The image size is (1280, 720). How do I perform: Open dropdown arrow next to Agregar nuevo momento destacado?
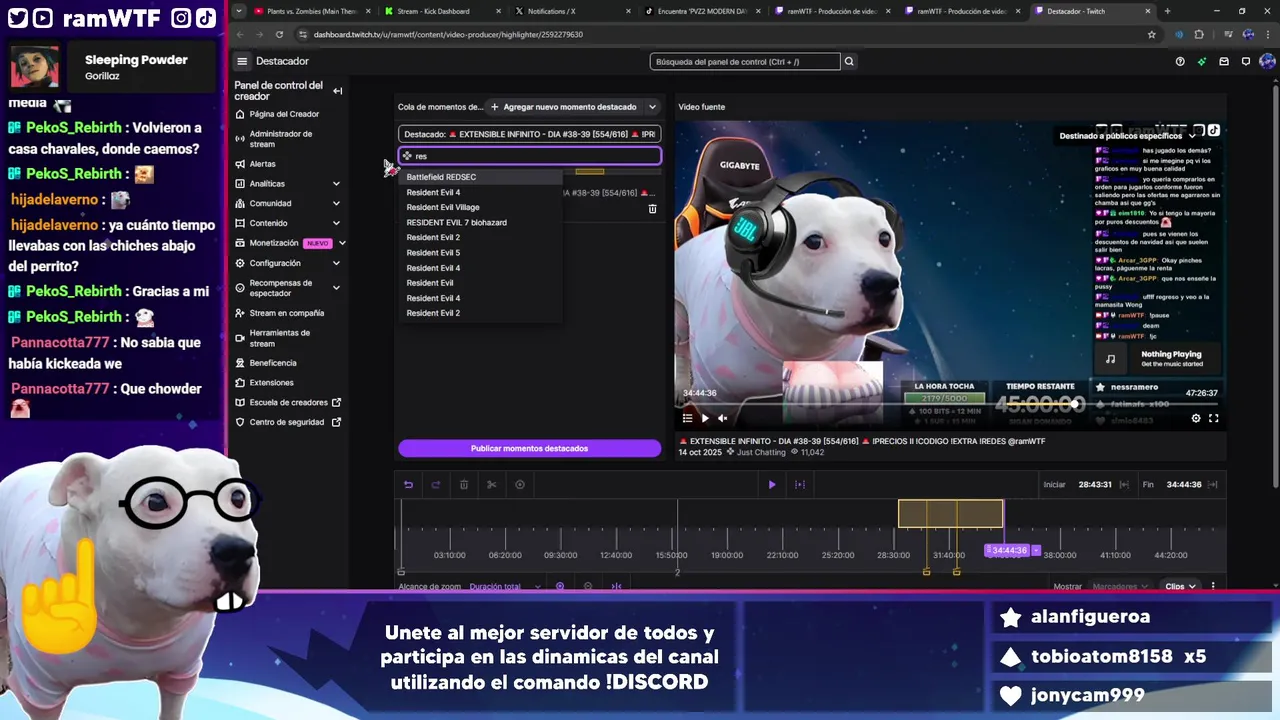(x=652, y=107)
